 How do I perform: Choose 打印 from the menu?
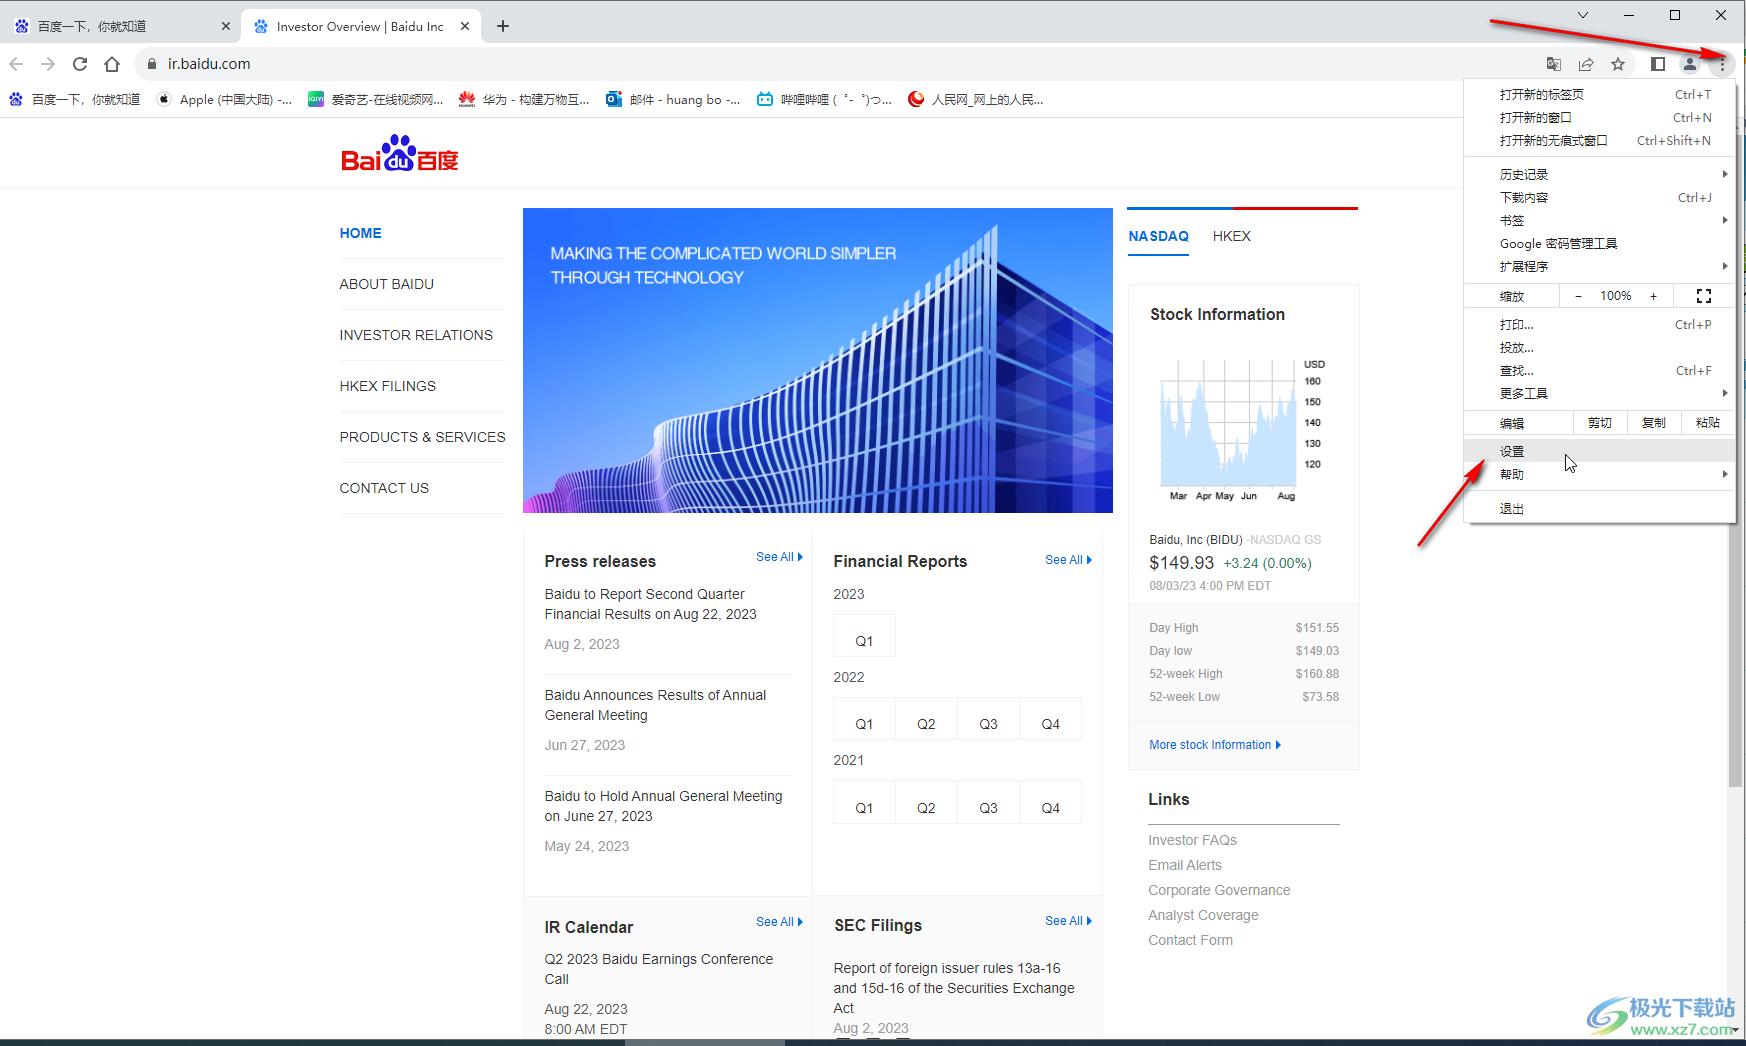coord(1600,324)
